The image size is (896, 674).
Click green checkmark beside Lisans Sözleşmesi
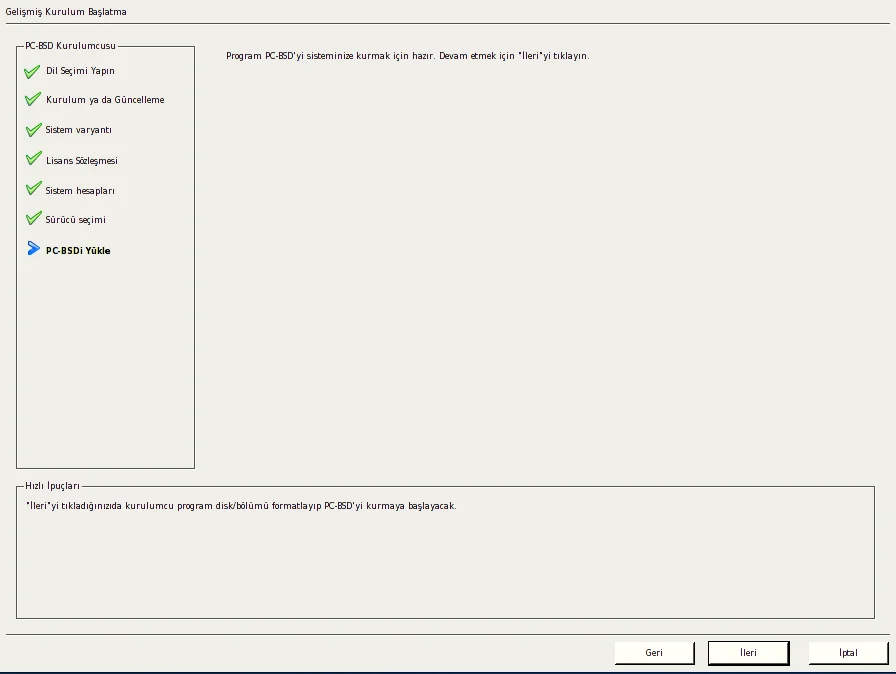coord(33,158)
